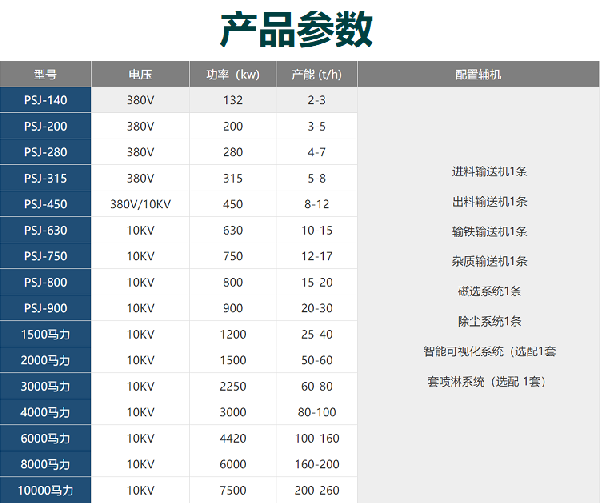
Task: Click the power value 2250
Action: 233,386
